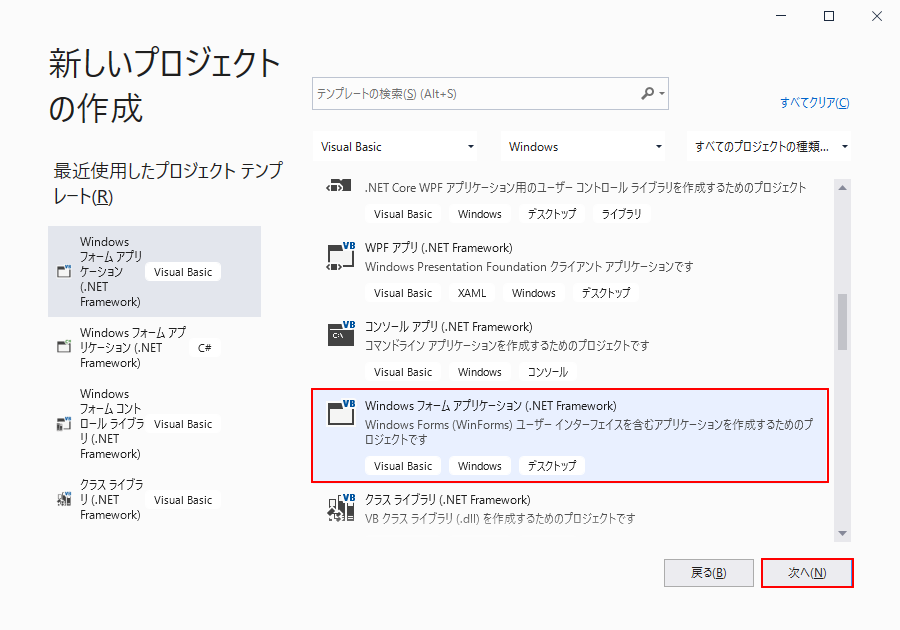Image resolution: width=900 pixels, height=630 pixels.
Task: Select Windows フォーム アプリケーション template in list
Action: [x=571, y=436]
